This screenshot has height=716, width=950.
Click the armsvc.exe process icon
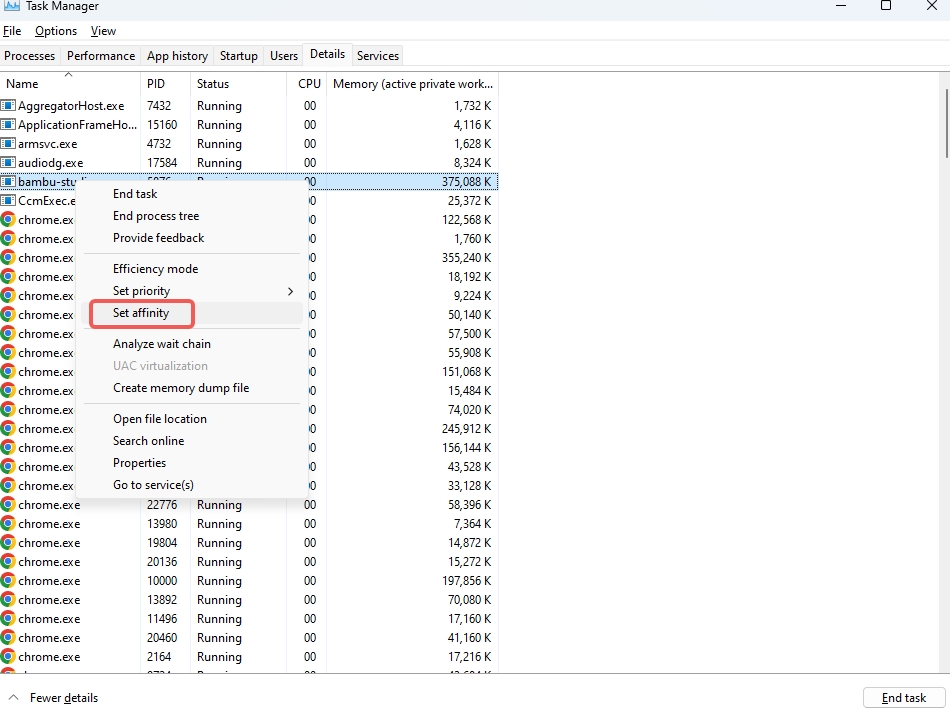(8, 144)
